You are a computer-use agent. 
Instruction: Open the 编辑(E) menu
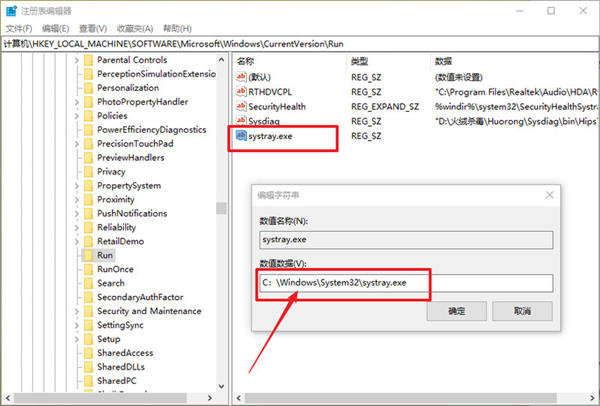[55, 29]
